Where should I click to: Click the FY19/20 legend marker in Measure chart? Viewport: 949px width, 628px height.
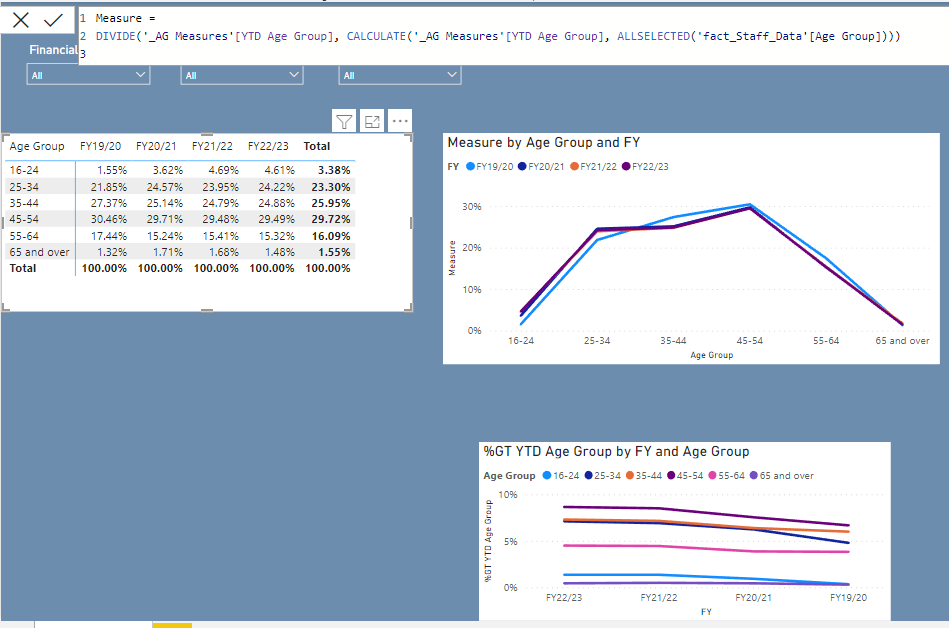tap(470, 167)
